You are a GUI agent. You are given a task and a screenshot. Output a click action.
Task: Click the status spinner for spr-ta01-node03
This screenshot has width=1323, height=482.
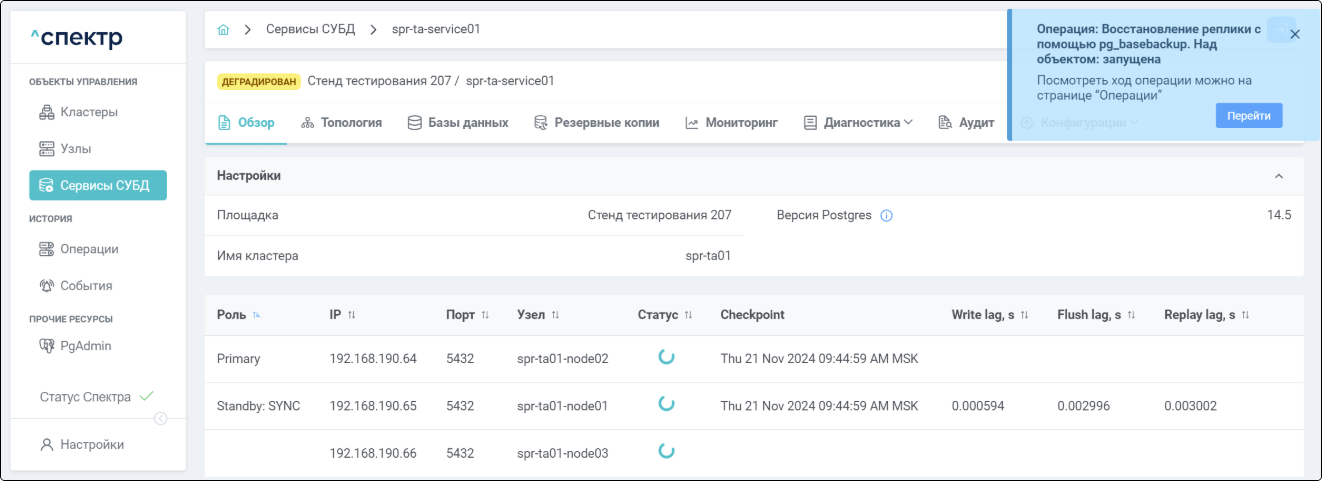pos(666,451)
